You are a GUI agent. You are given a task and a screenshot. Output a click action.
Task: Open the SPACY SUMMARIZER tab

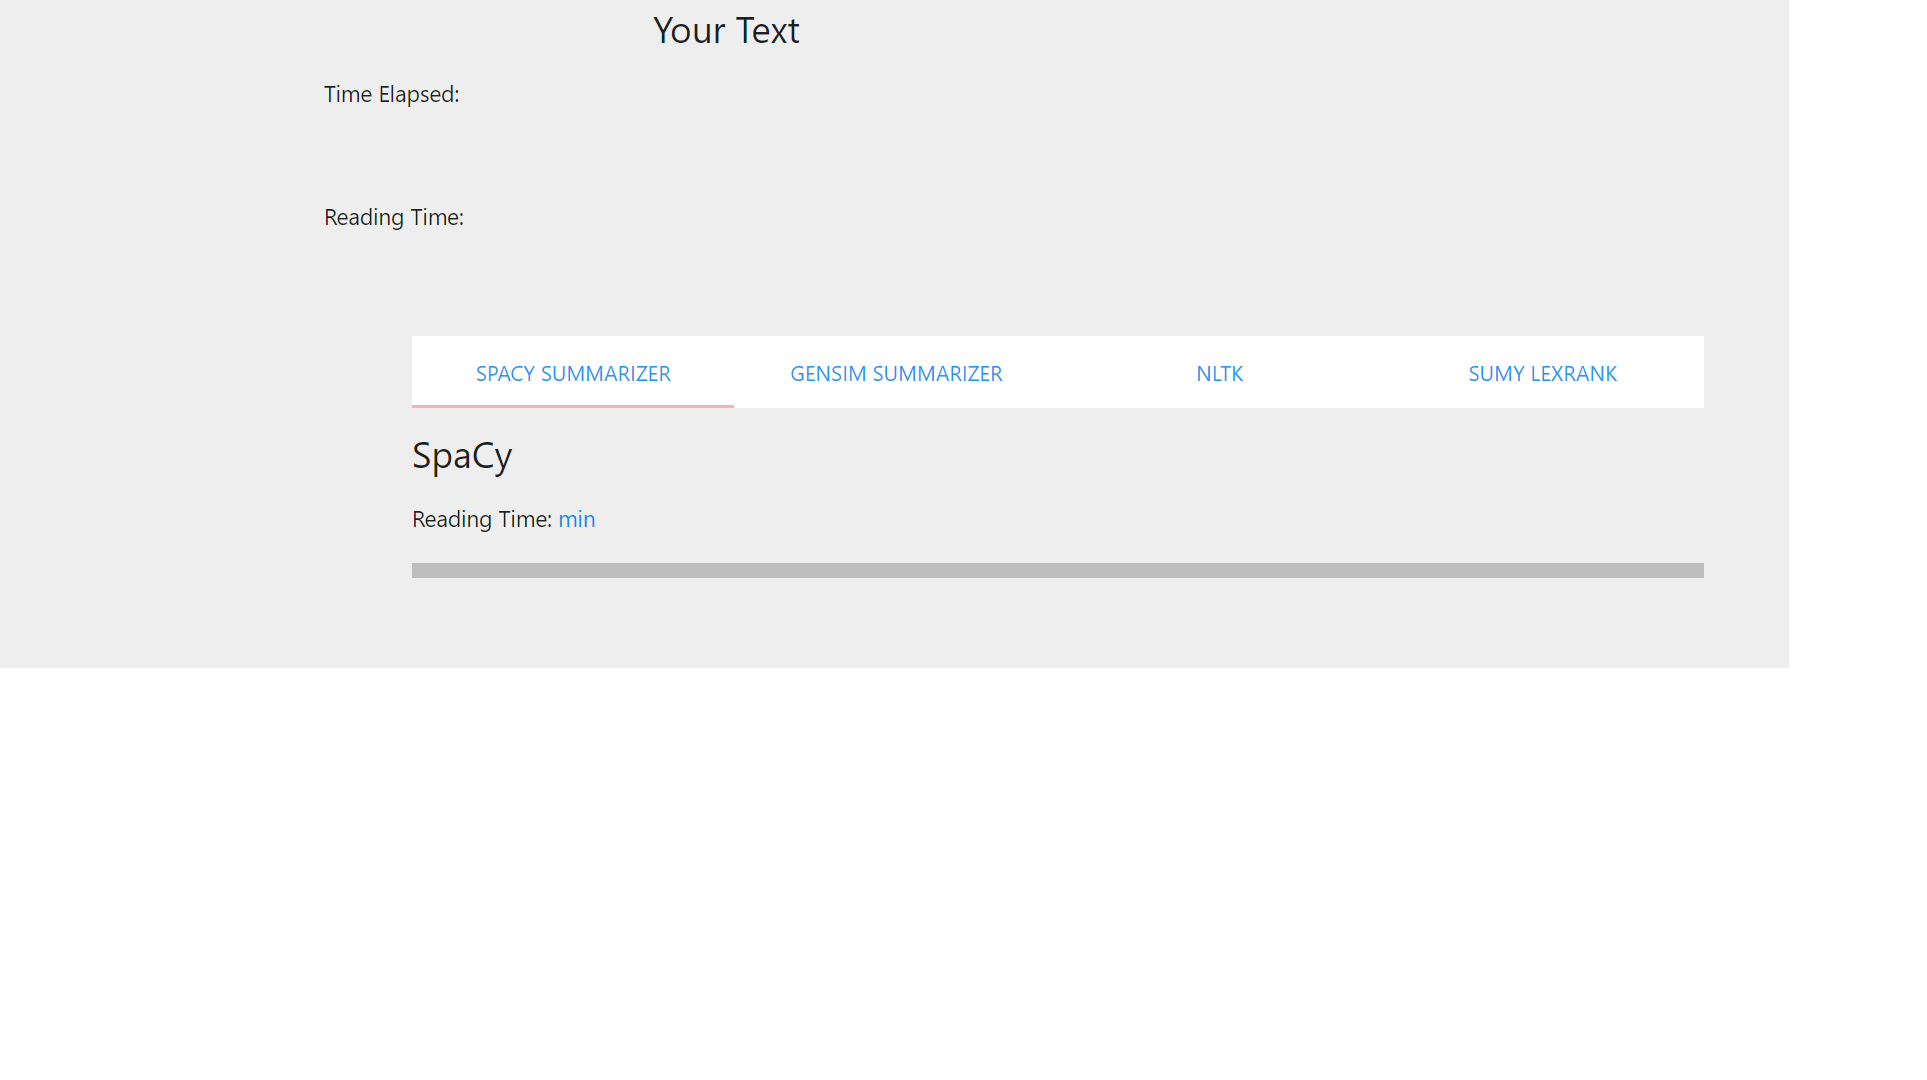573,373
